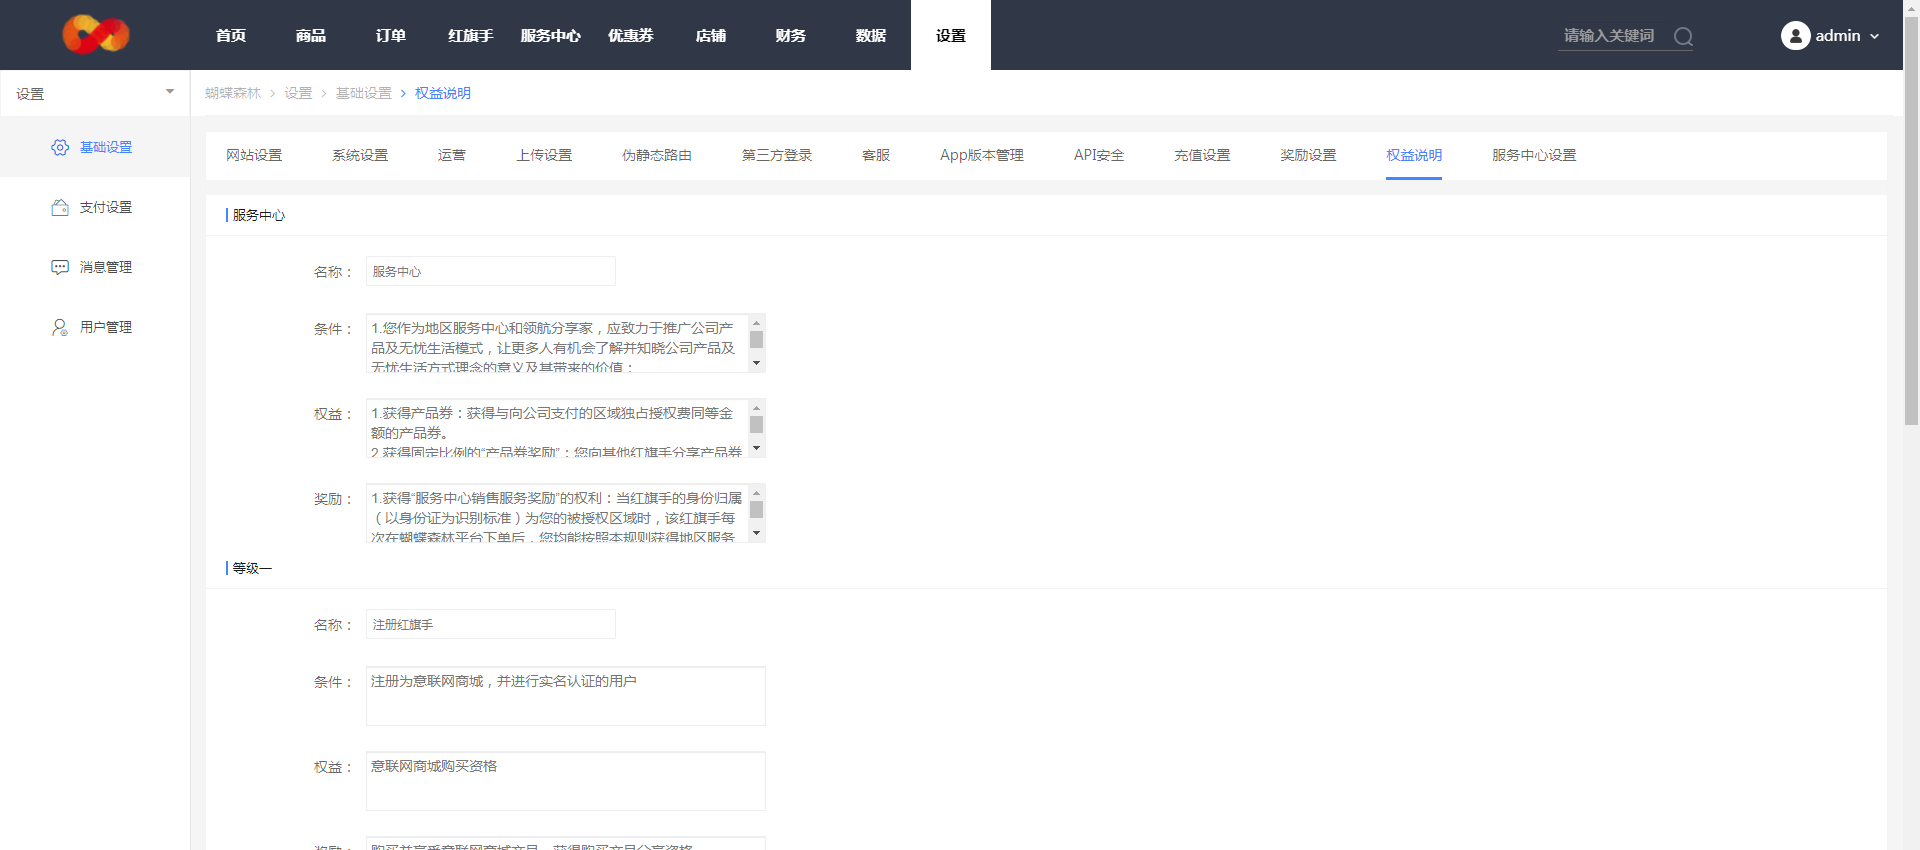
Task: Click the 等级一 条件 textarea
Action: click(x=566, y=696)
